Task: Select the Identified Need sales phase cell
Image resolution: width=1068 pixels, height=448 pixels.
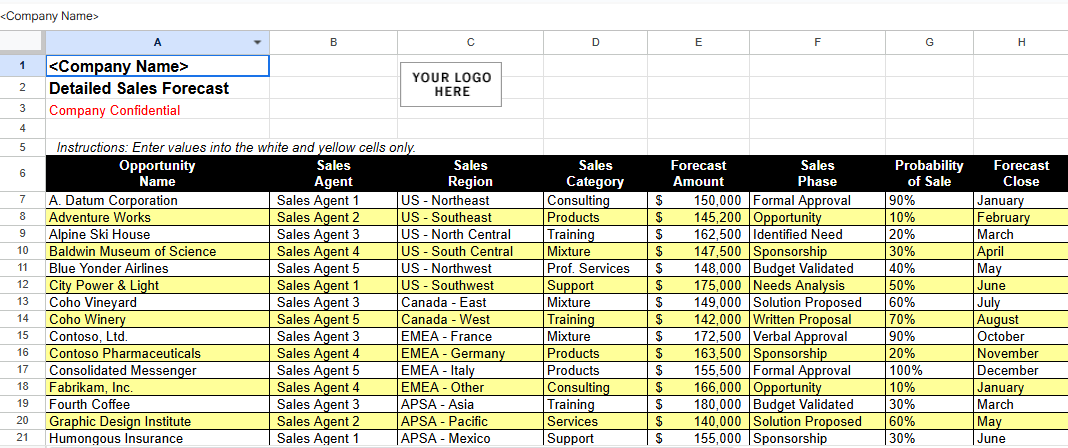Action: [816, 234]
